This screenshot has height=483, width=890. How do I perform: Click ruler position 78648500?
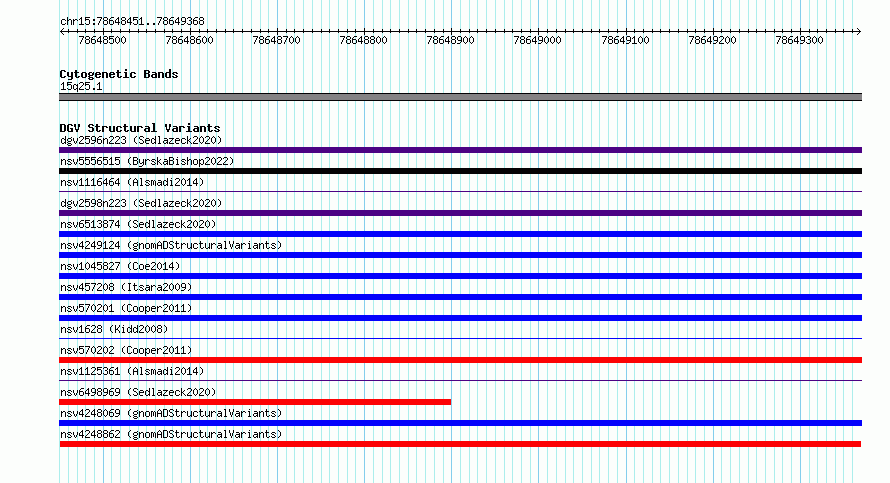(103, 40)
